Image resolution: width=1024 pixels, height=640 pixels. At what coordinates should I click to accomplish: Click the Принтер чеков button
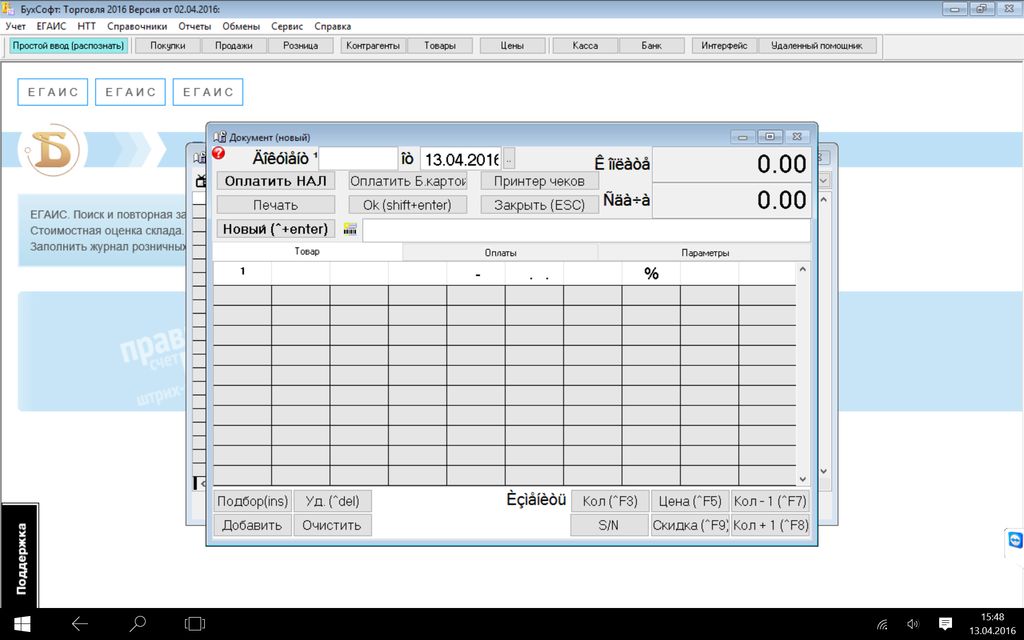coord(540,181)
